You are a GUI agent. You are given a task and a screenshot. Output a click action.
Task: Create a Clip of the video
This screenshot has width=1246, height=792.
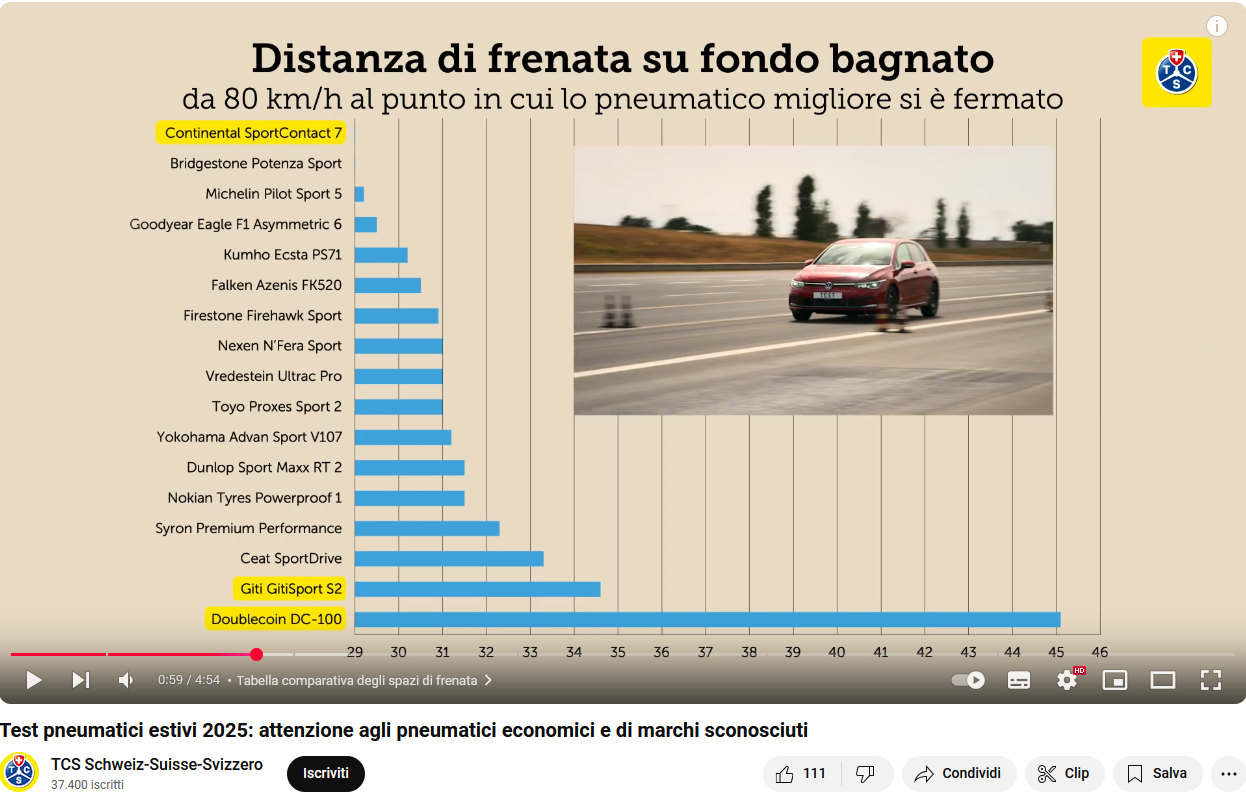point(1064,773)
